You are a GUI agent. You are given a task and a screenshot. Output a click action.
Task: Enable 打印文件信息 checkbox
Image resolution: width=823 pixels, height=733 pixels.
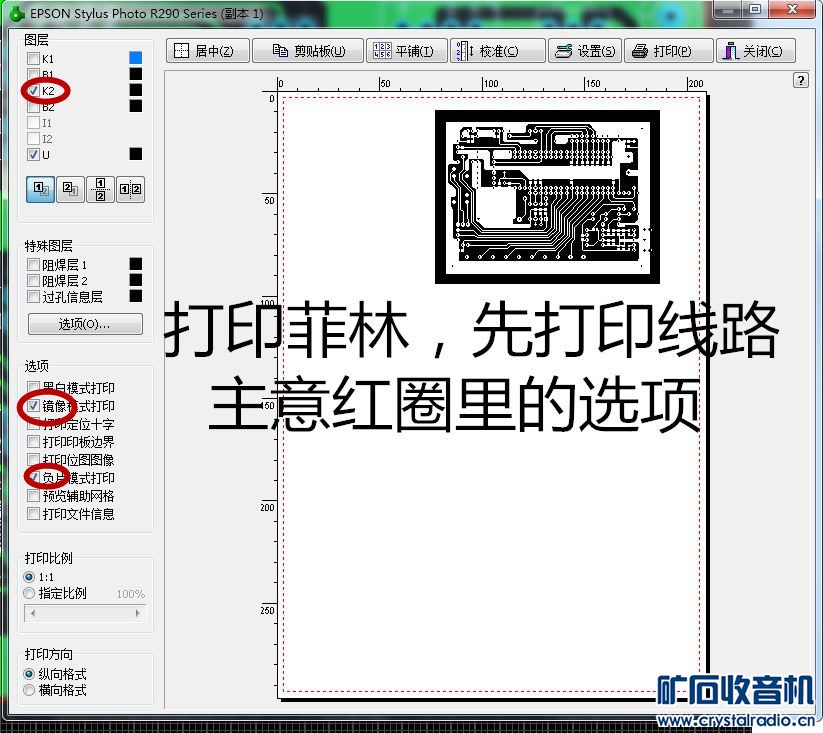point(33,513)
